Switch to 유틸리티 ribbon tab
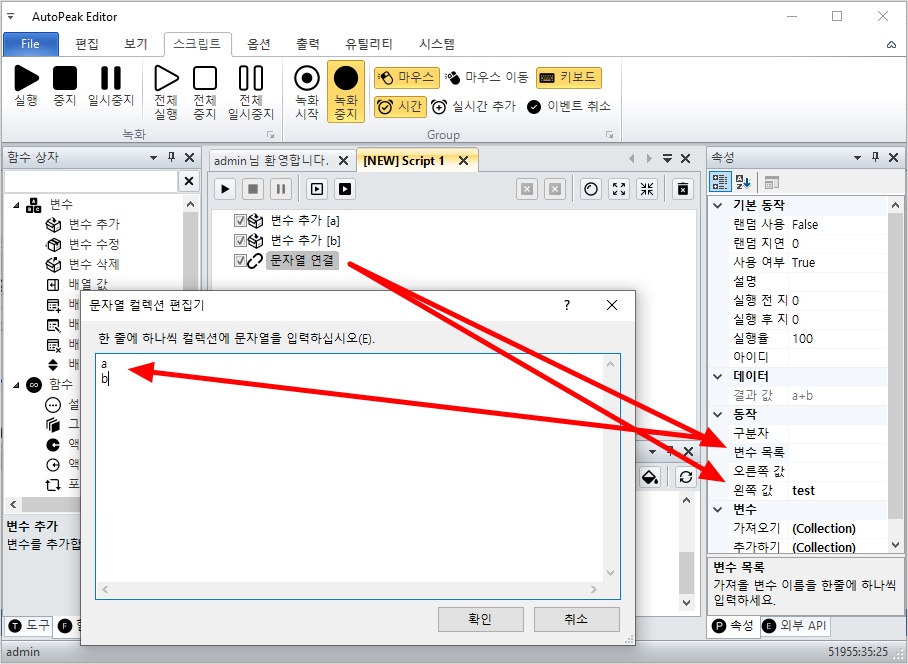This screenshot has width=908, height=664. [369, 44]
